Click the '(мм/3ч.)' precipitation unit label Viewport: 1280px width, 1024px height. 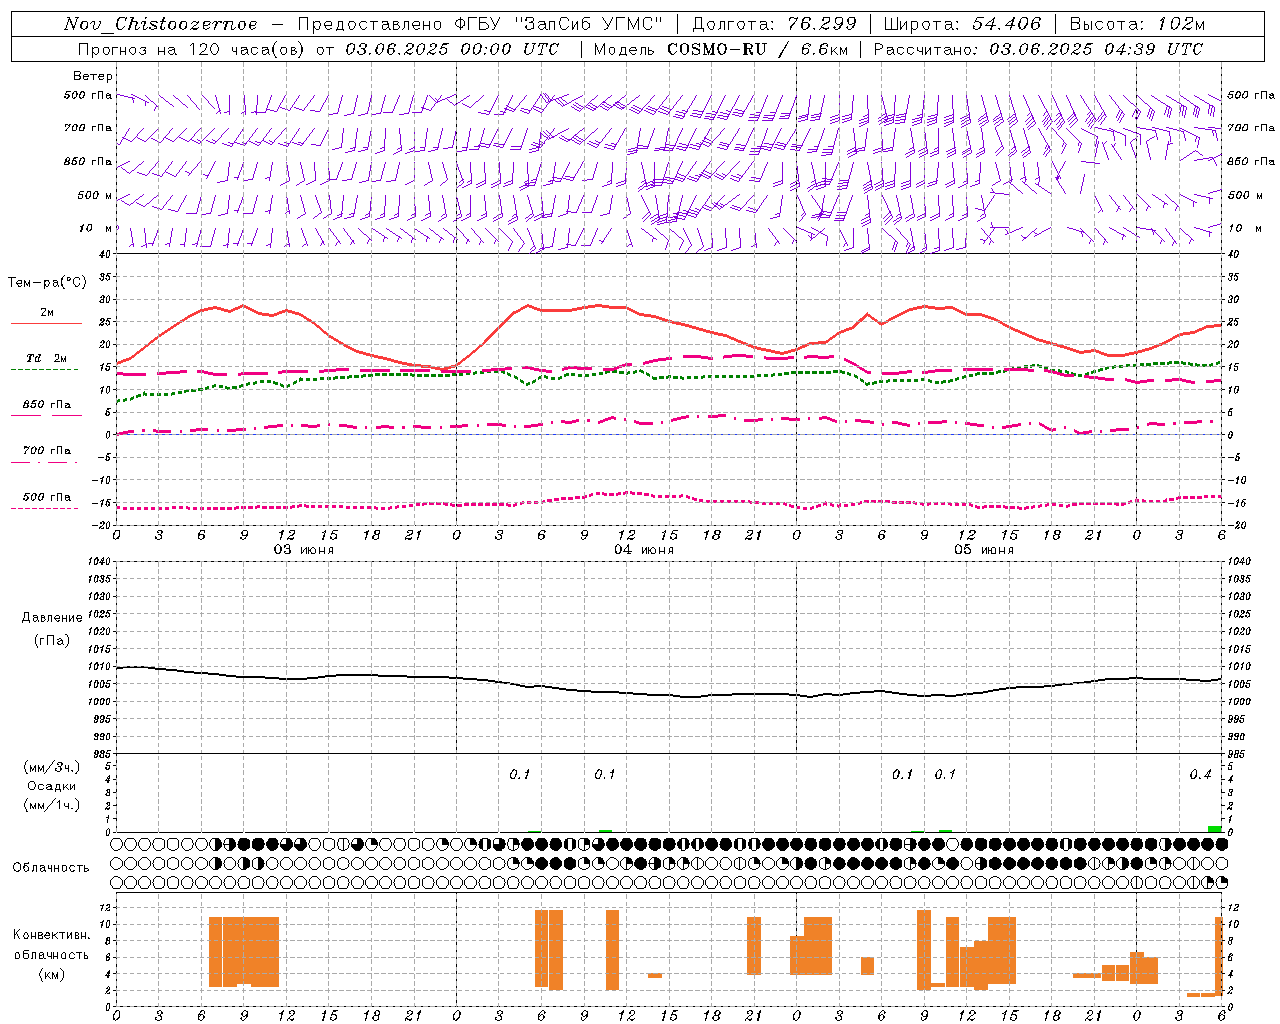point(52,767)
